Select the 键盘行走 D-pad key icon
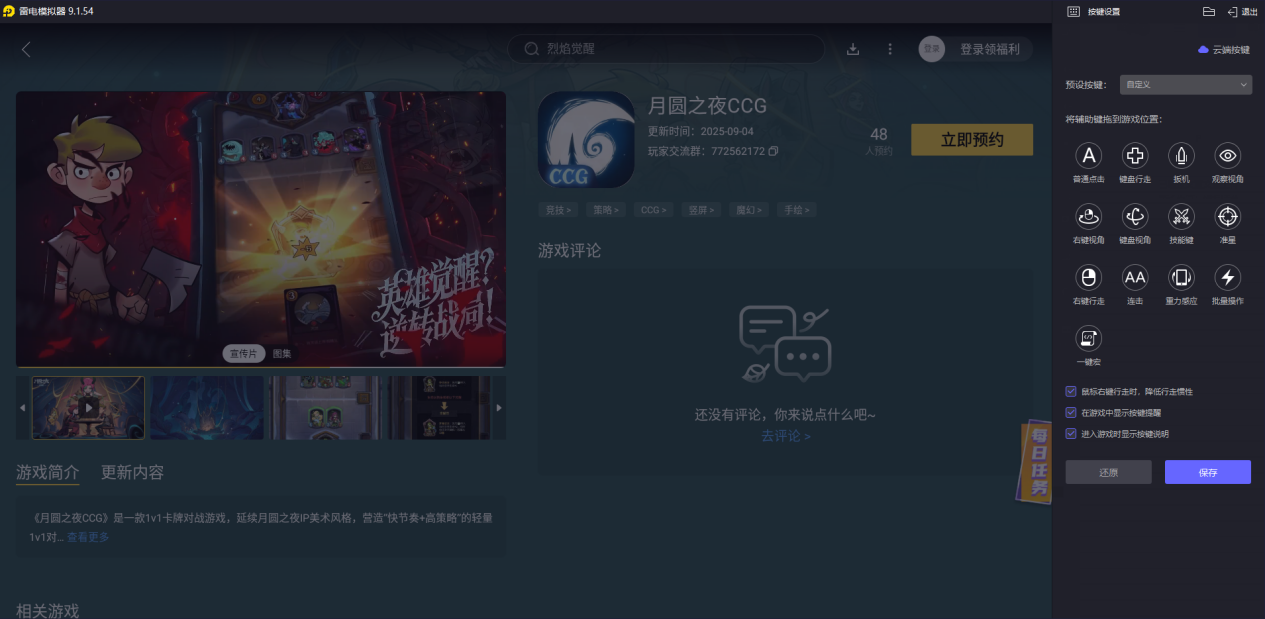The width and height of the screenshot is (1265, 619). pos(1135,155)
